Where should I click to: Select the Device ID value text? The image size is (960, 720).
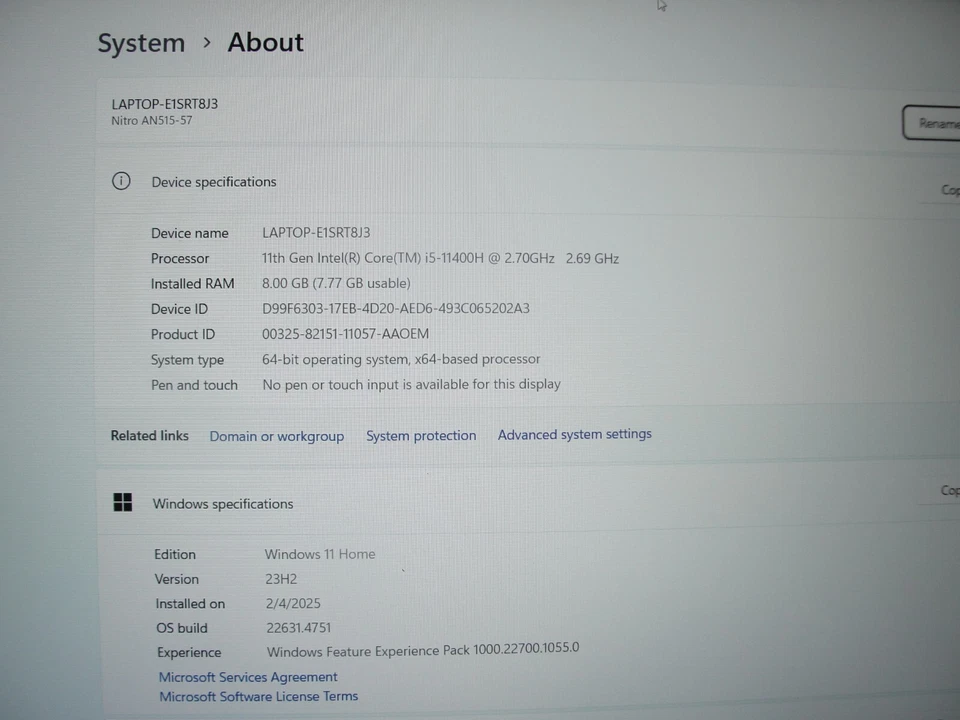coord(395,308)
